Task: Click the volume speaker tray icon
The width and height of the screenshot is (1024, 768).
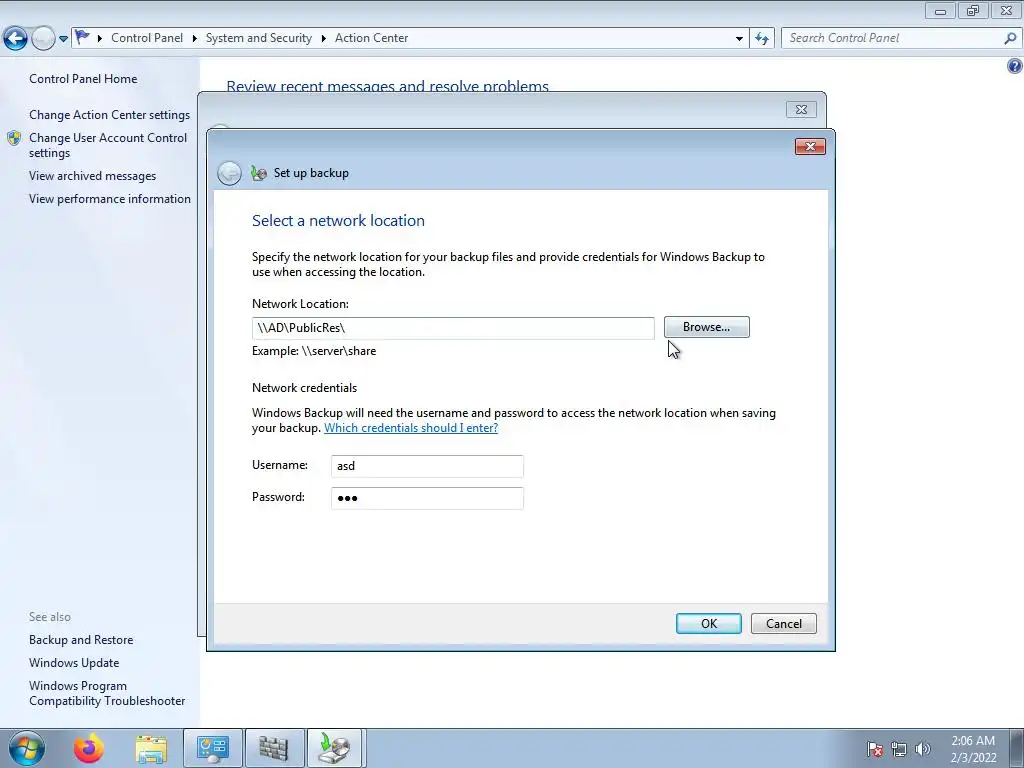Action: (923, 749)
